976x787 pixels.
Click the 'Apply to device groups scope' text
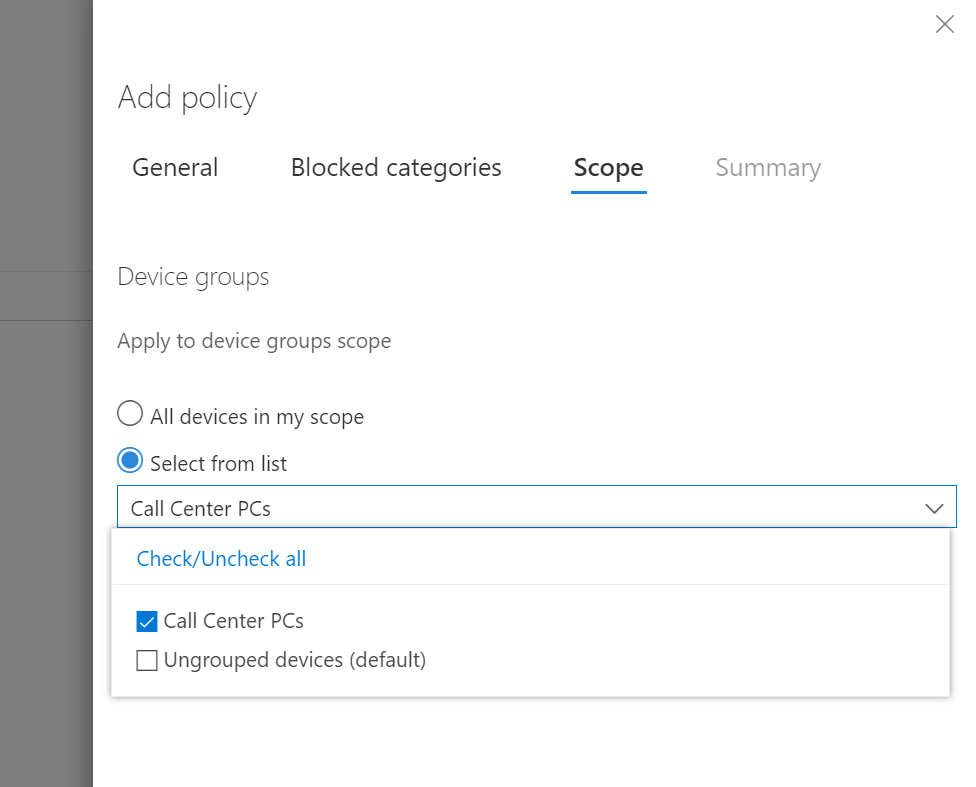coord(254,341)
